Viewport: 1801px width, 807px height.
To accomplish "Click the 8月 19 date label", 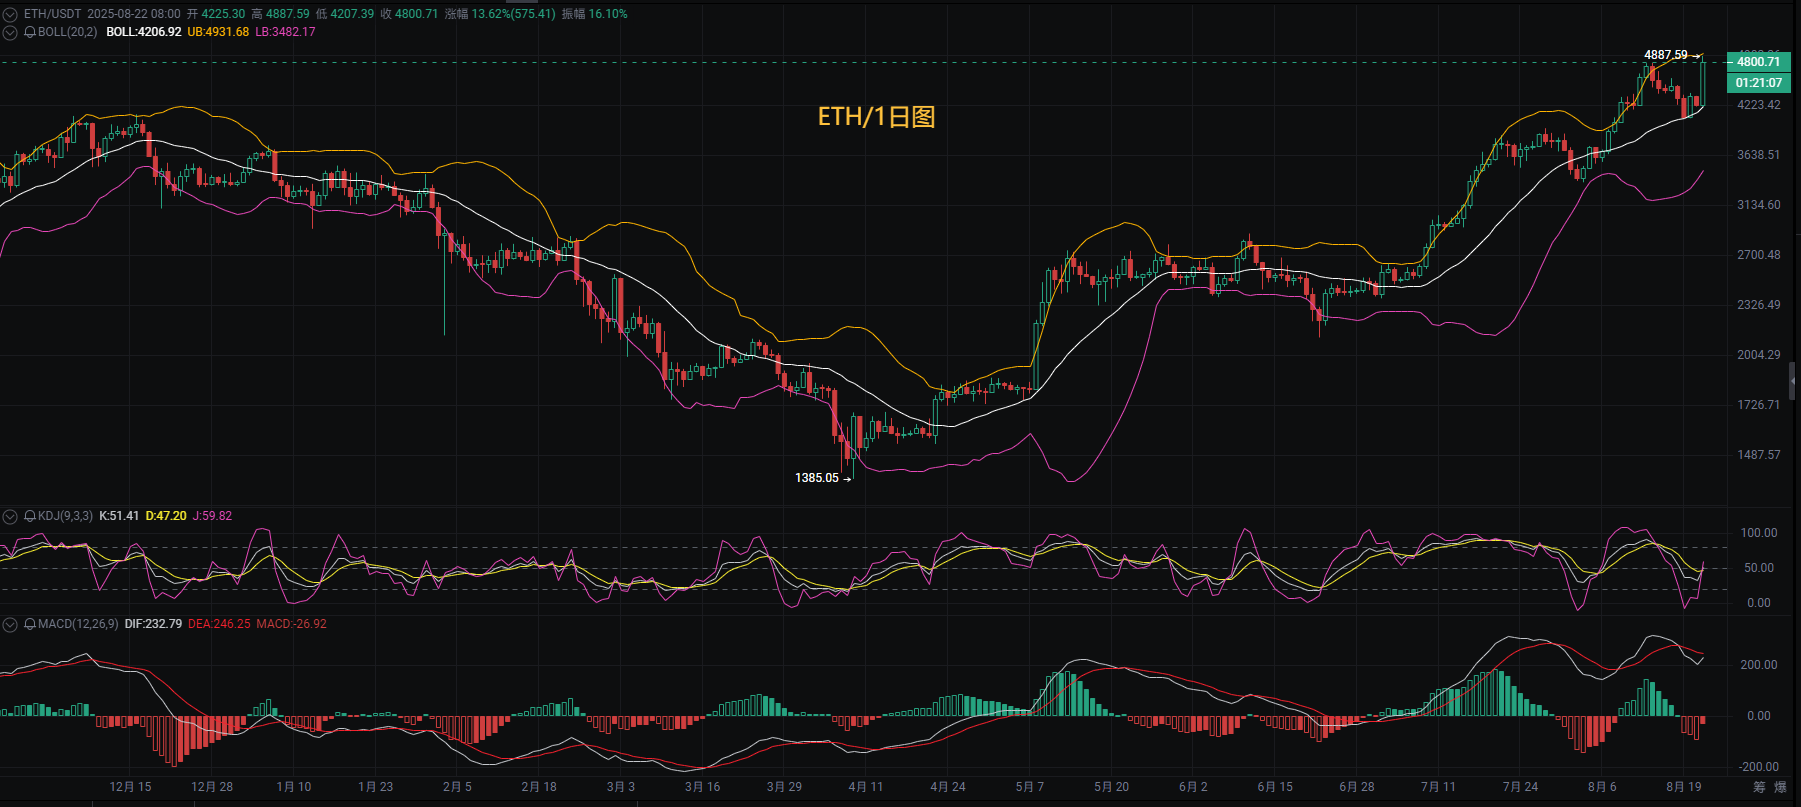I will [x=1684, y=787].
